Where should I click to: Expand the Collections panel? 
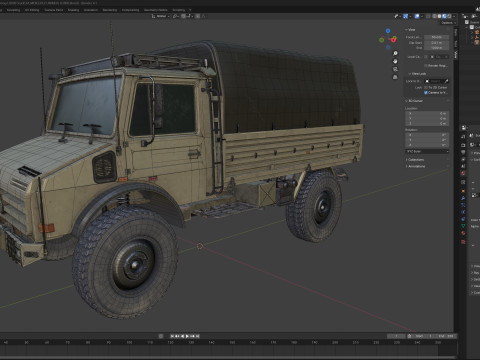click(415, 160)
